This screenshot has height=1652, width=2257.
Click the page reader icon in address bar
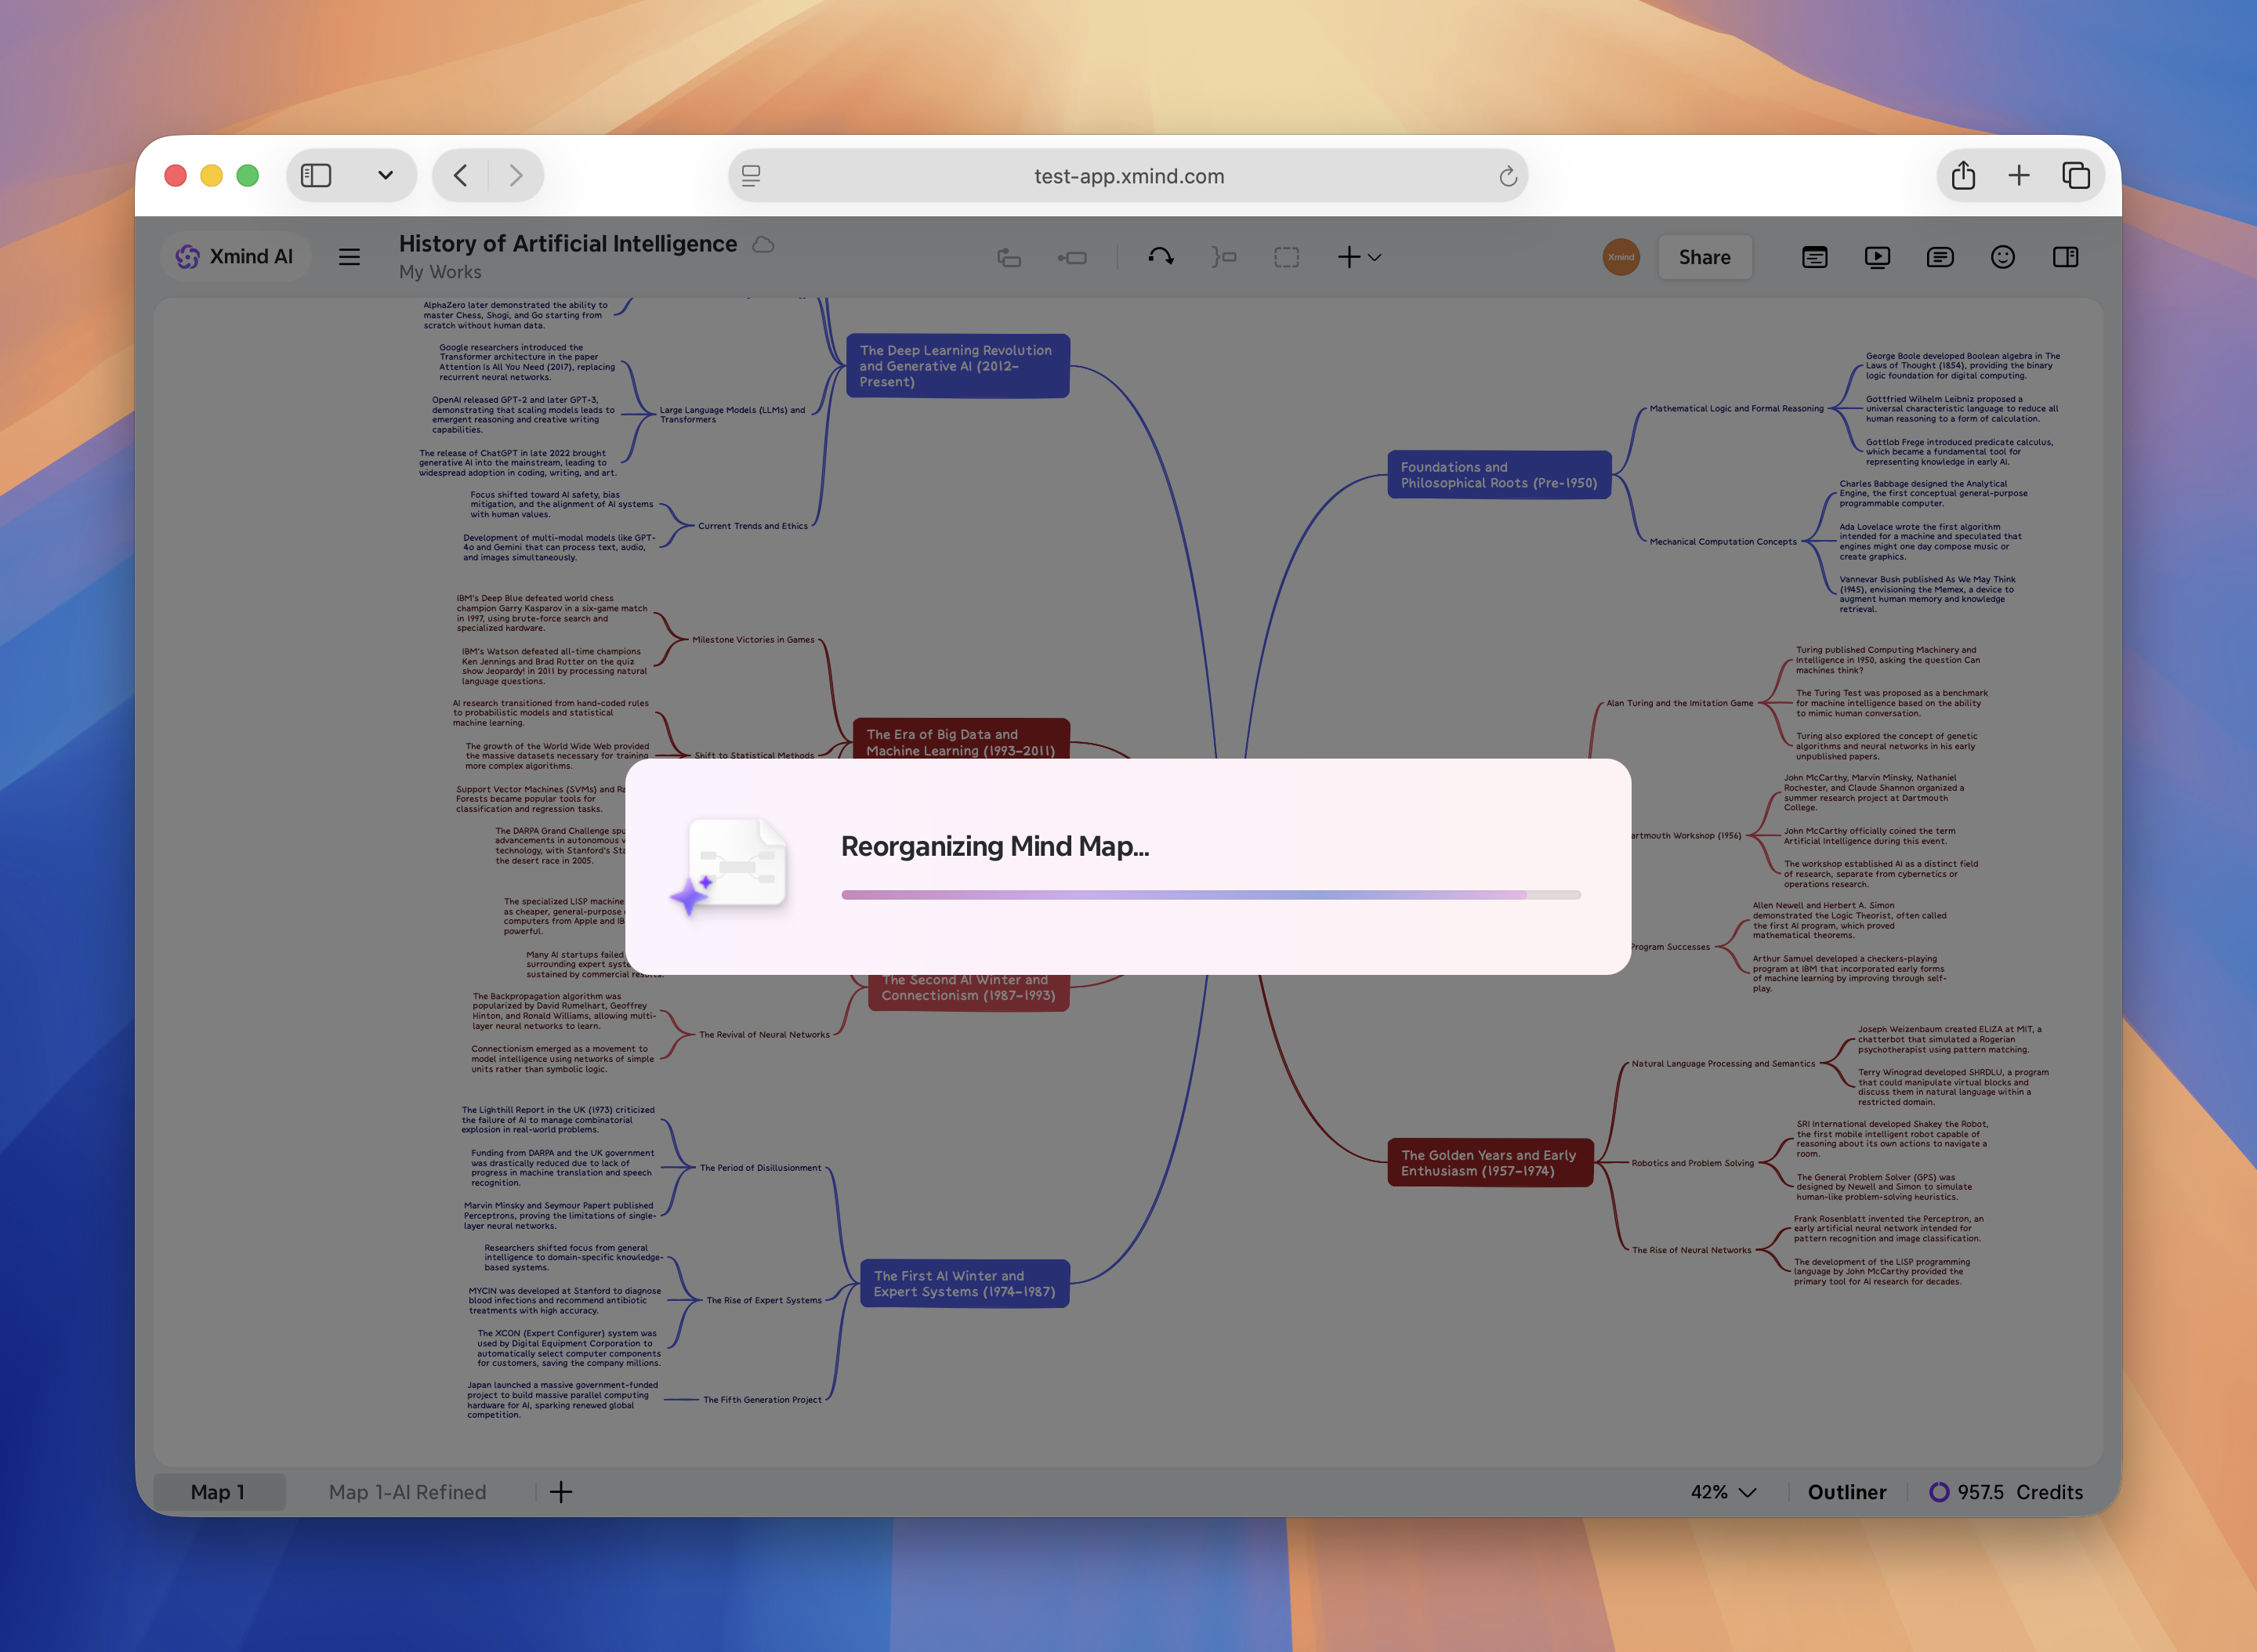coord(751,176)
